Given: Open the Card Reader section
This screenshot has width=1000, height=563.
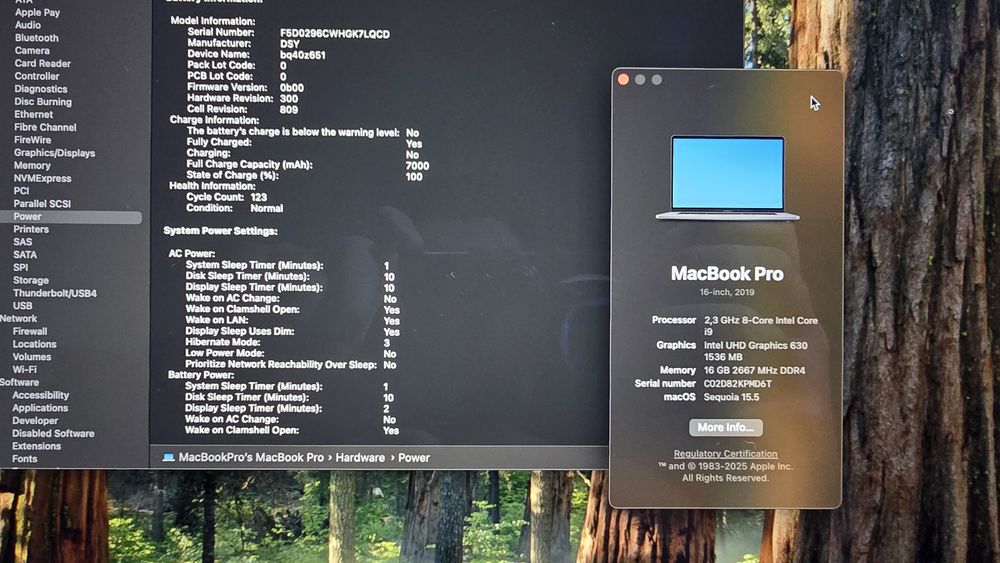Looking at the screenshot, I should click(42, 63).
